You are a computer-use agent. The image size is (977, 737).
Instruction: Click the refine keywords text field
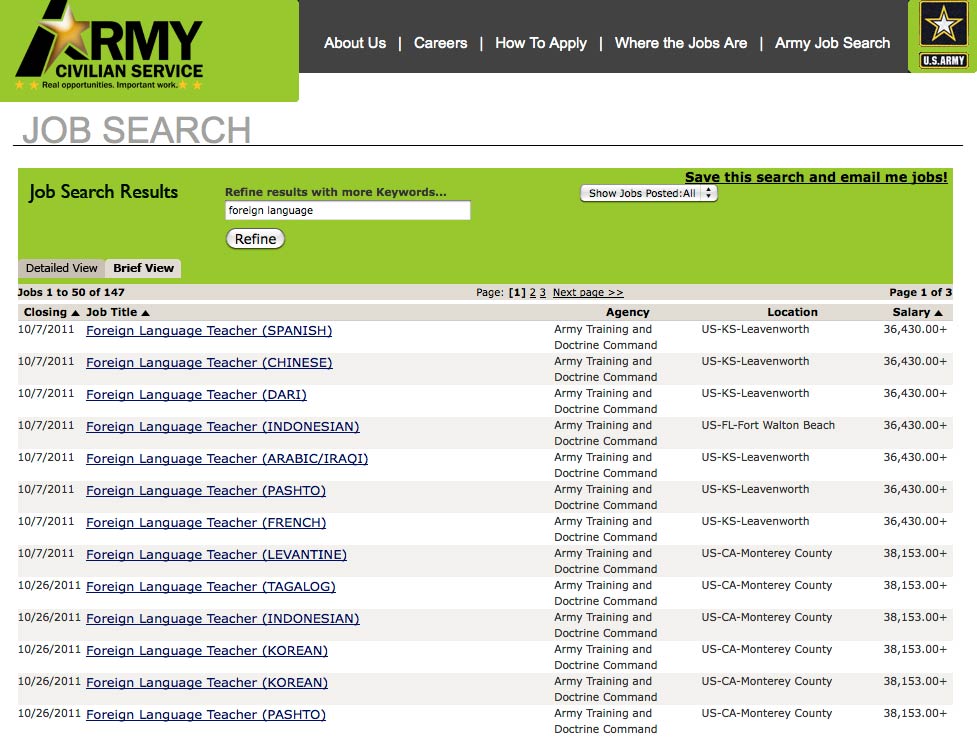(347, 211)
